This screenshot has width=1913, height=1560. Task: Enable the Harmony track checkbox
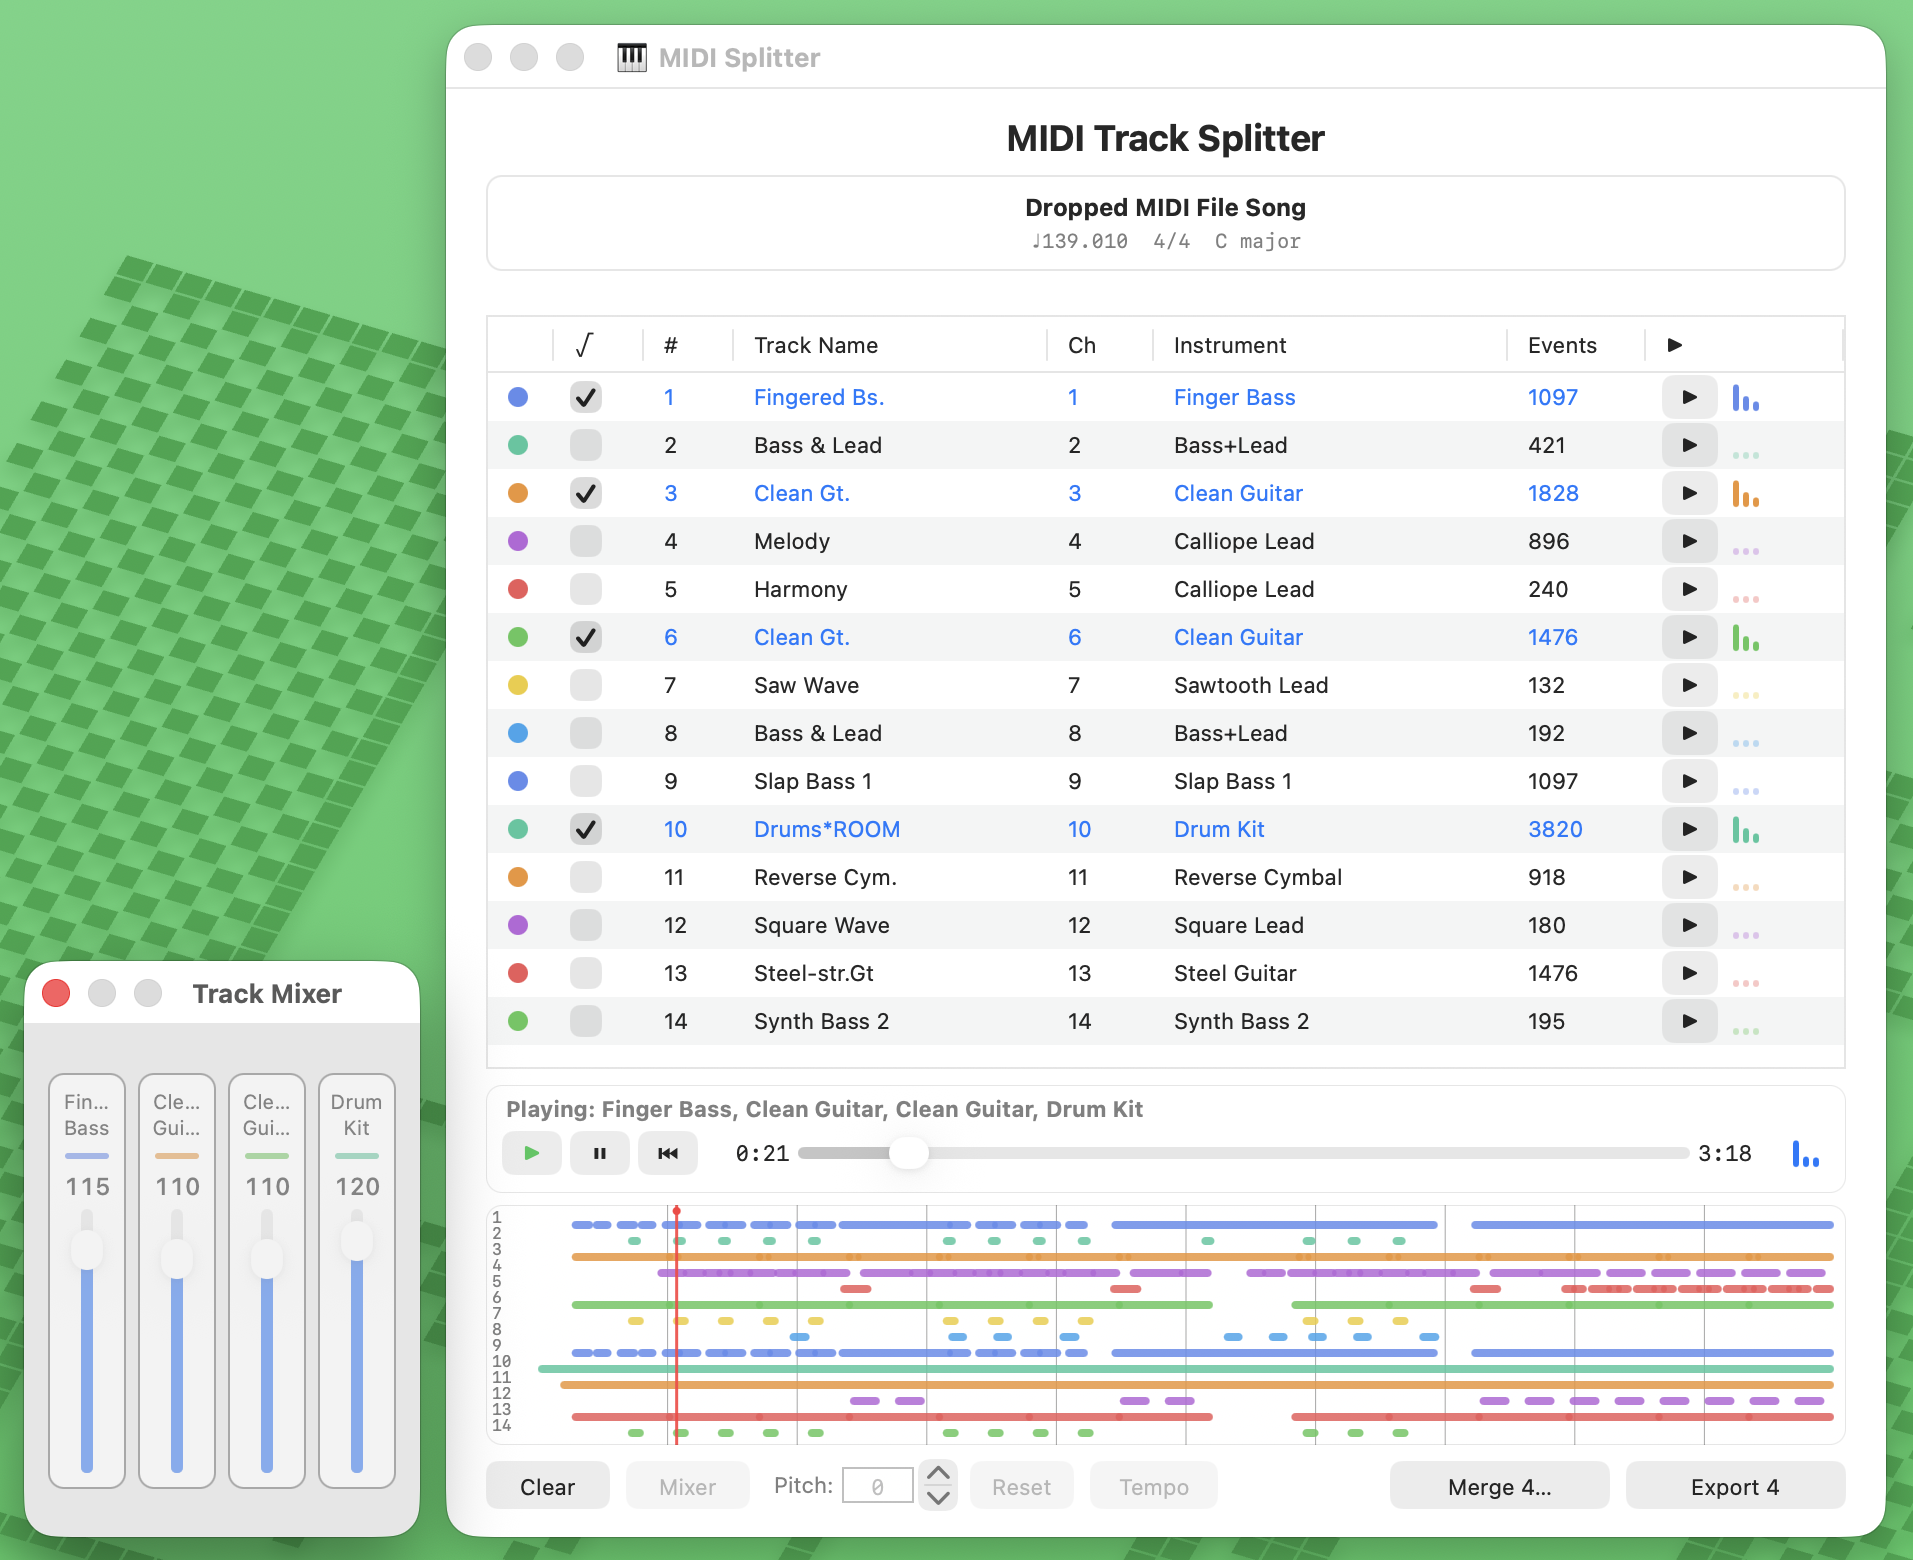pyautogui.click(x=586, y=589)
